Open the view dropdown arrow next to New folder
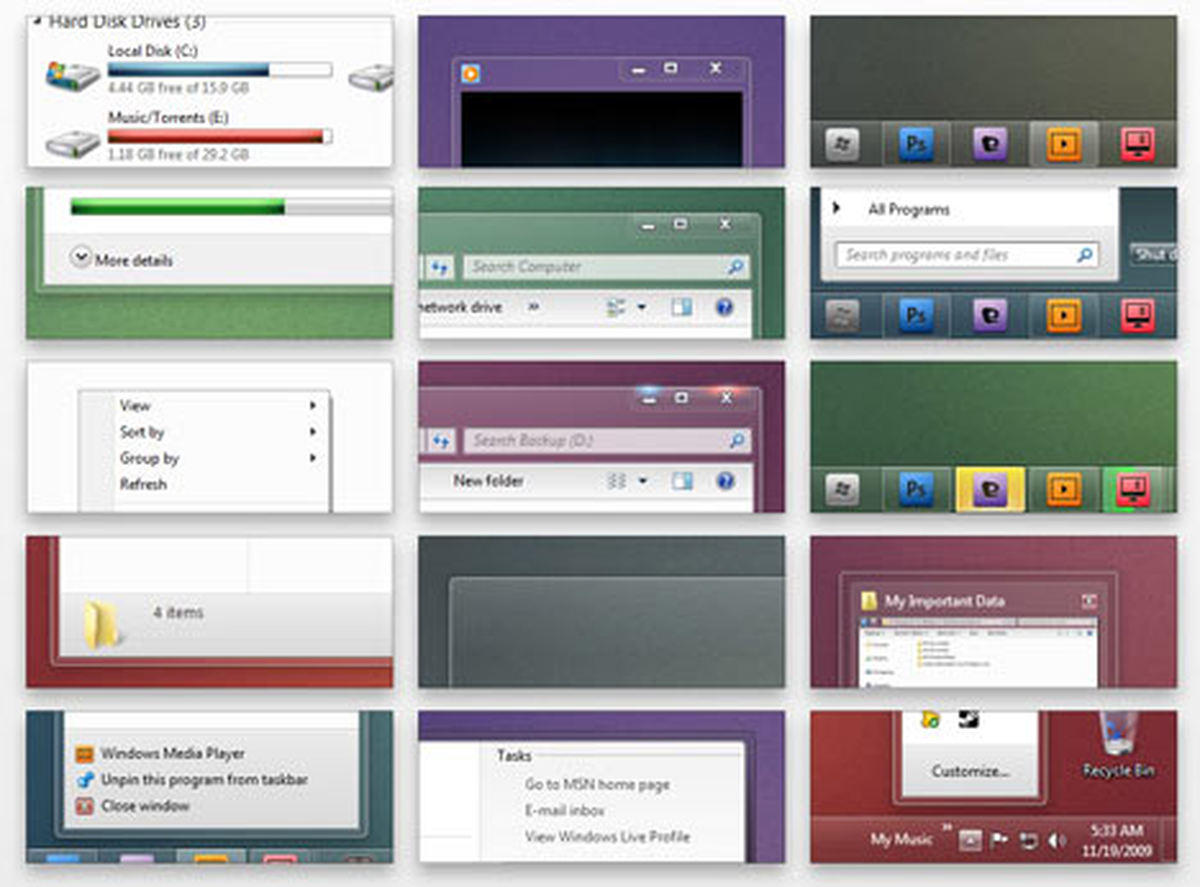 (x=642, y=482)
